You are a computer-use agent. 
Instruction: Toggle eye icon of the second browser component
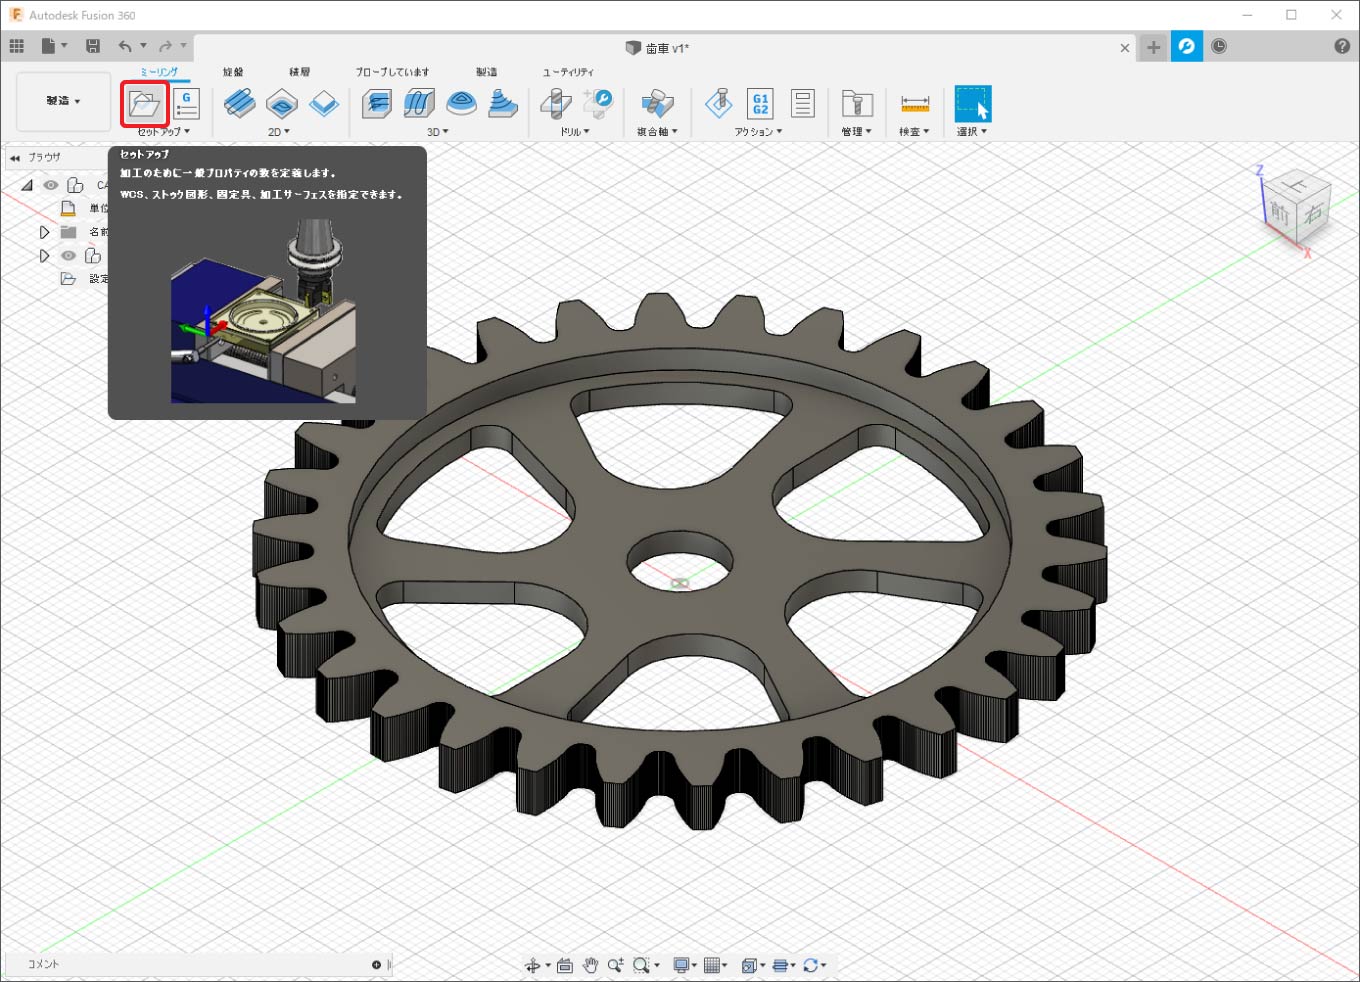68,256
